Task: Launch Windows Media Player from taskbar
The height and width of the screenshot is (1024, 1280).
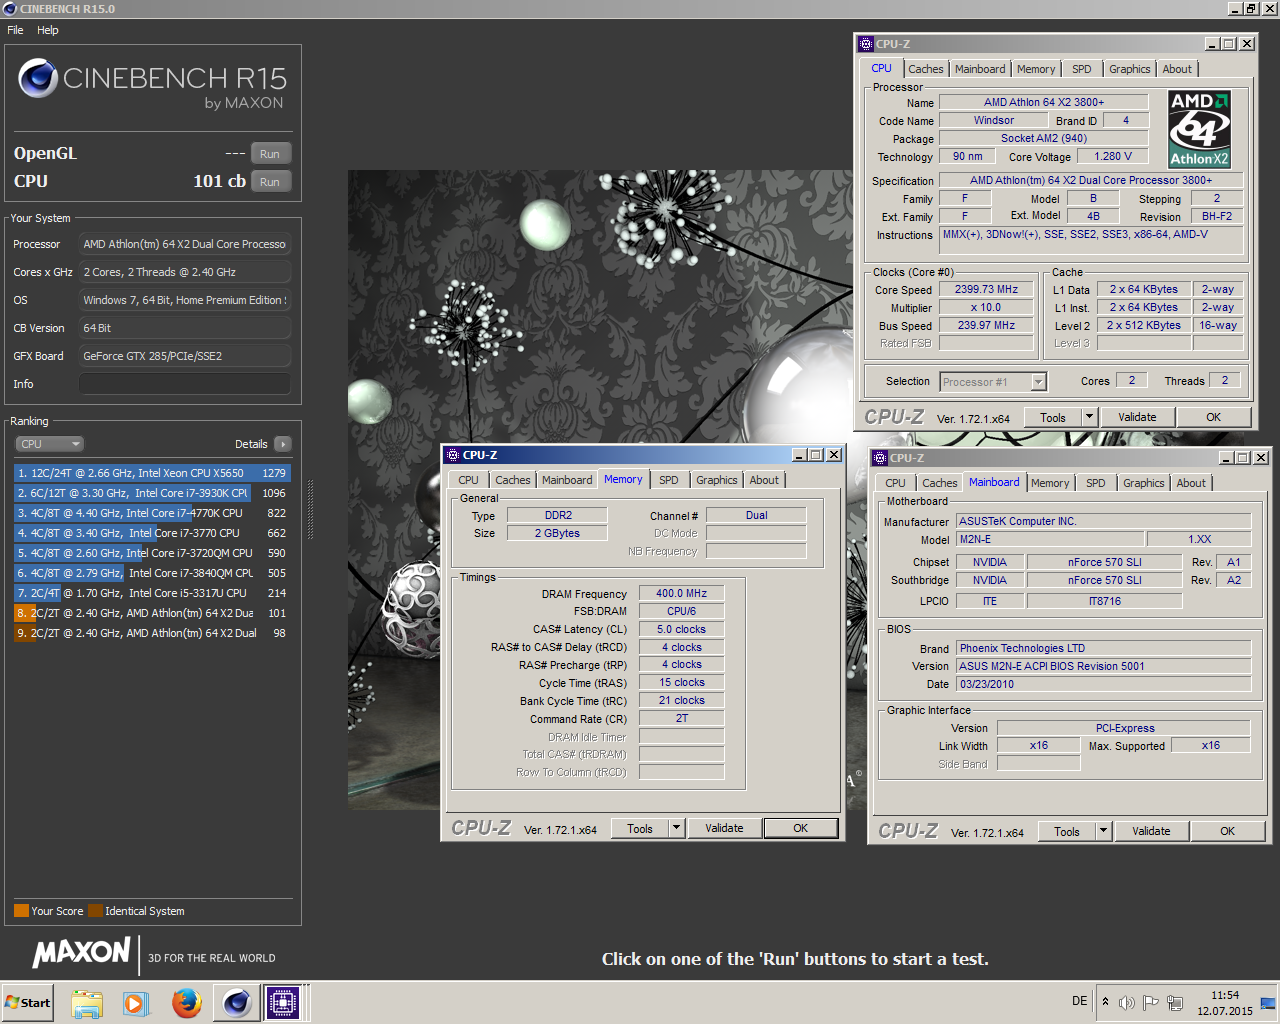Action: (136, 1003)
